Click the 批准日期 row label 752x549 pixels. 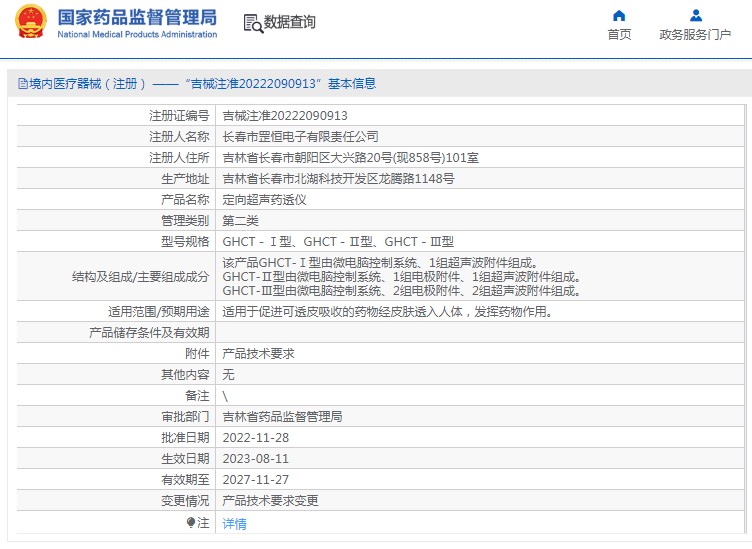[x=185, y=438]
